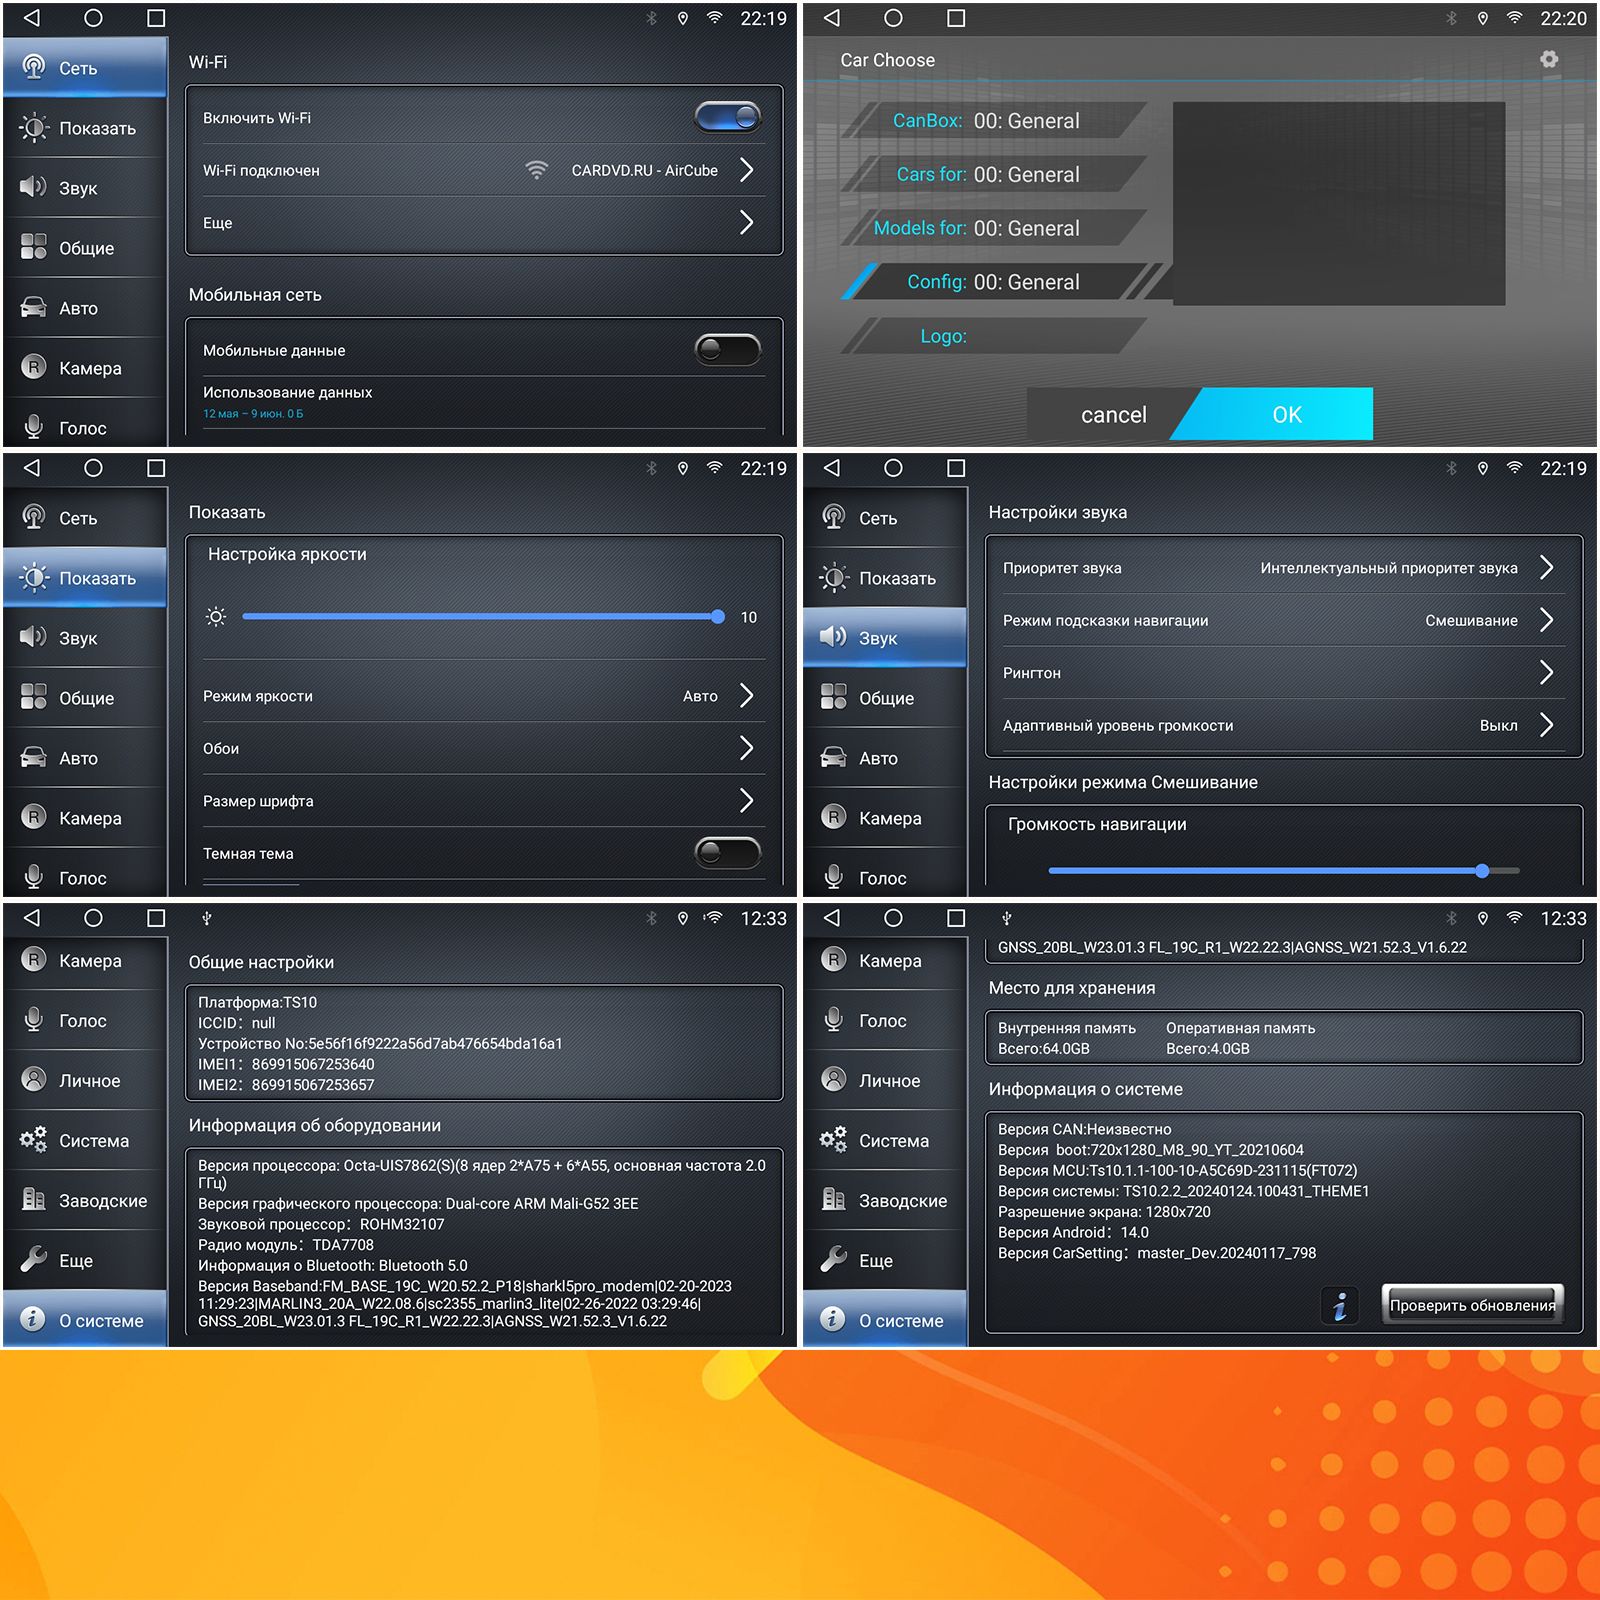Image resolution: width=1600 pixels, height=1600 pixels.
Task: Click the Wi-Fi signal icon beside CARDVD.RU - AirCube
Action: click(537, 170)
